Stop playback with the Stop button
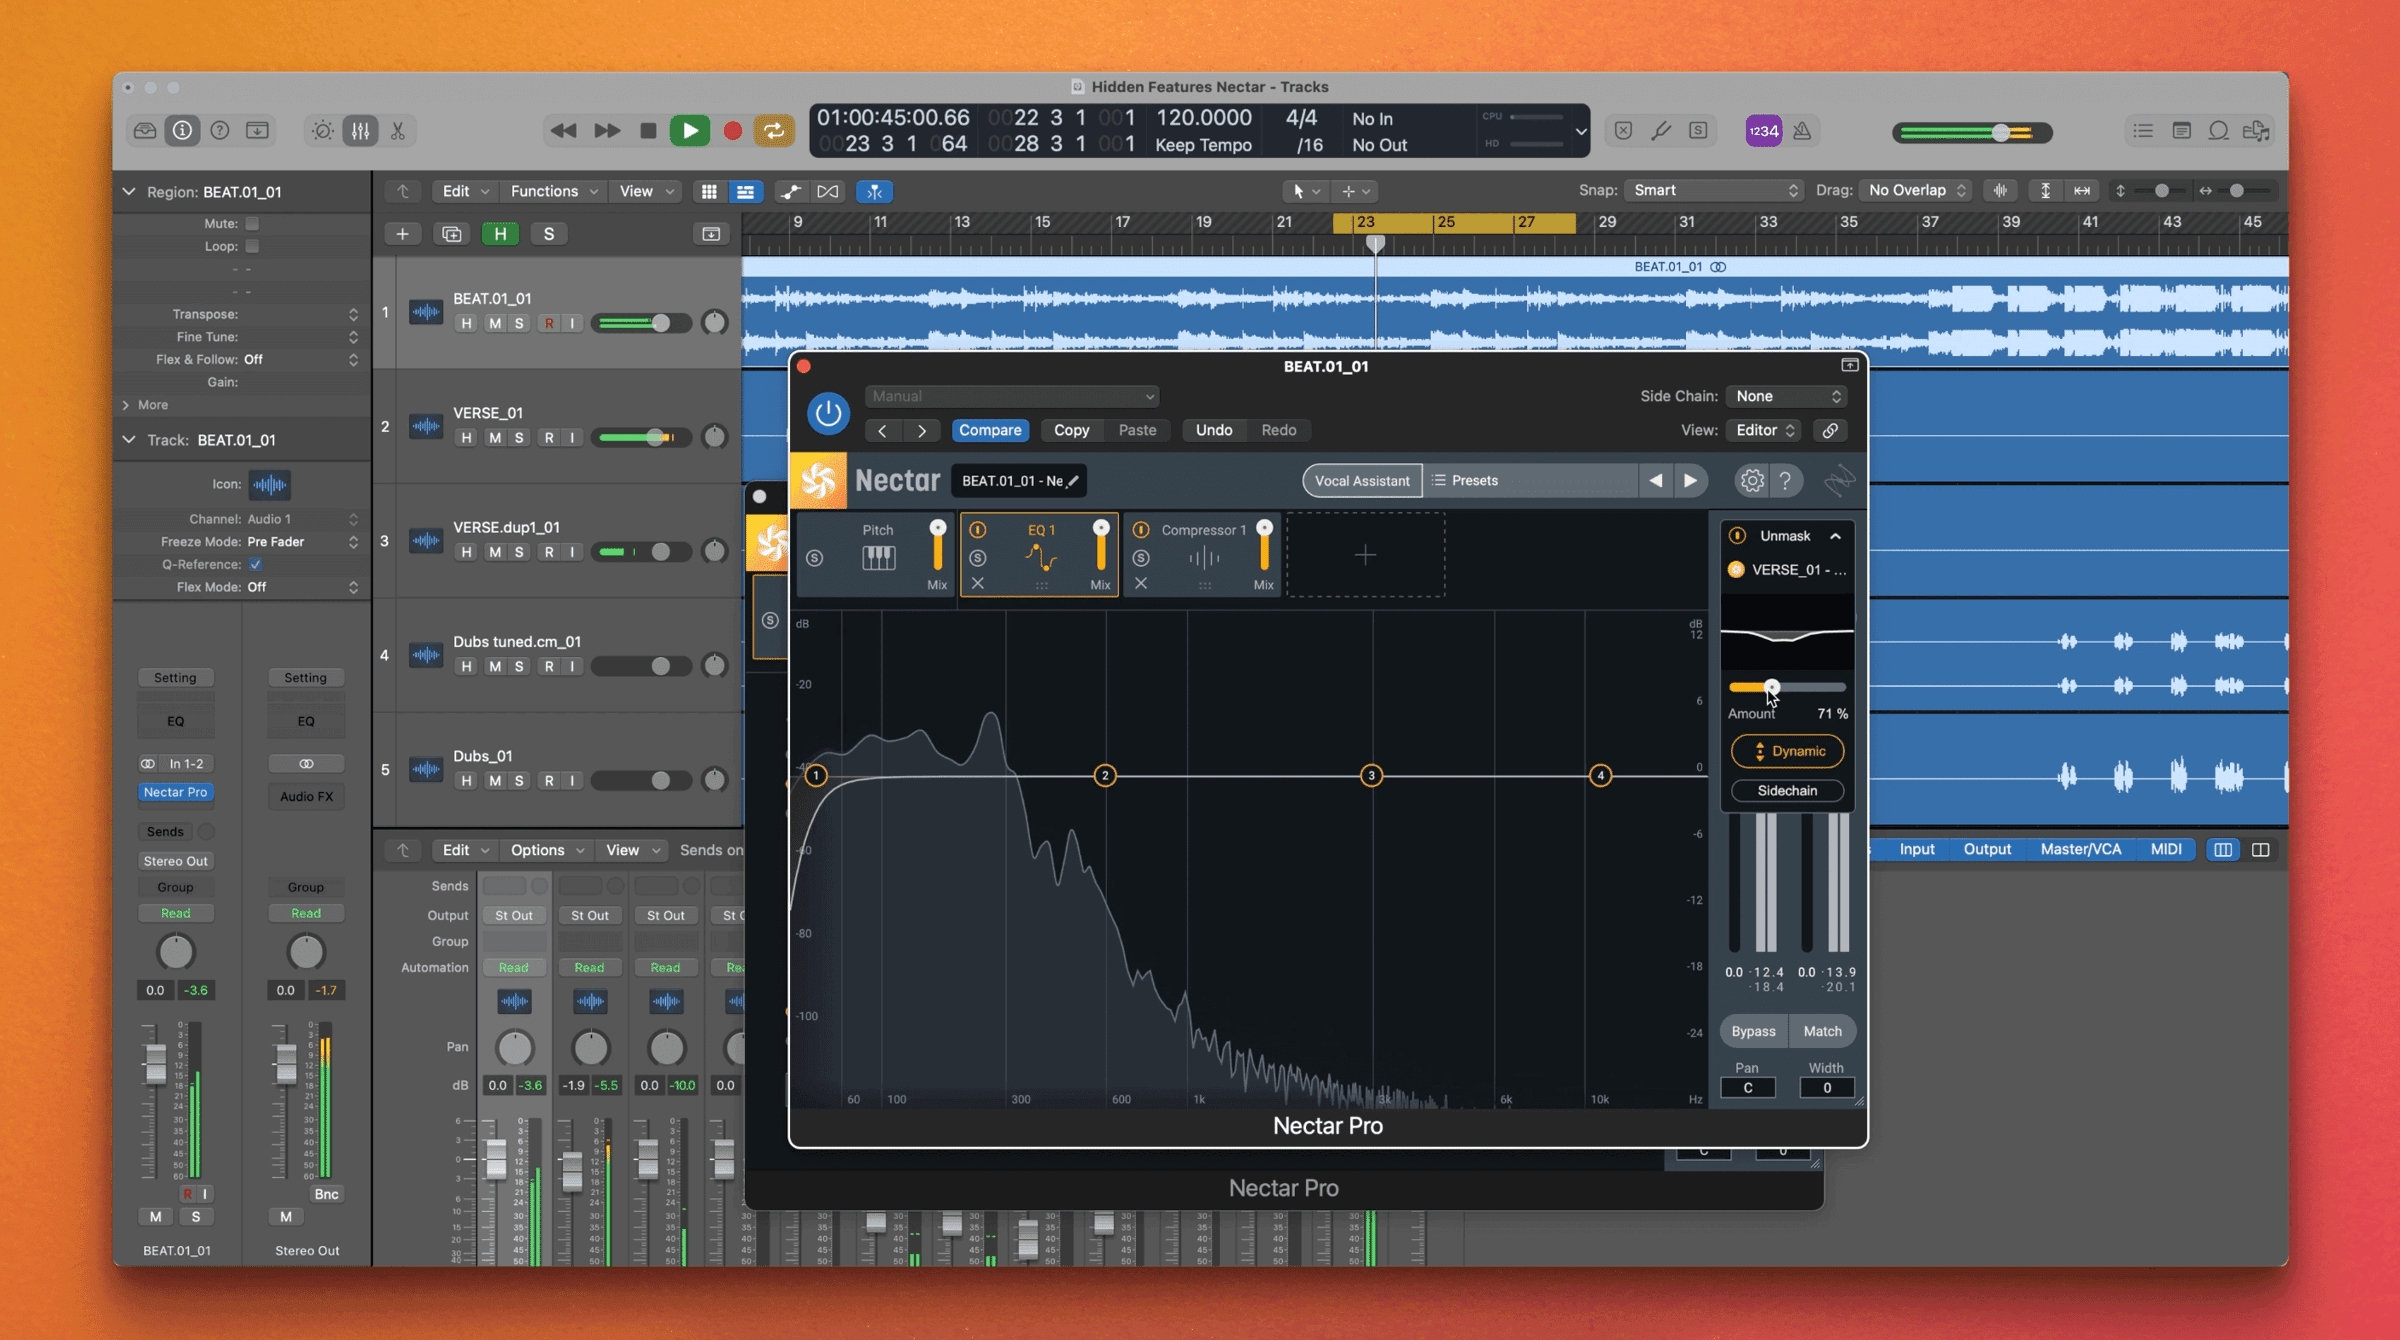The image size is (2400, 1340). (648, 131)
